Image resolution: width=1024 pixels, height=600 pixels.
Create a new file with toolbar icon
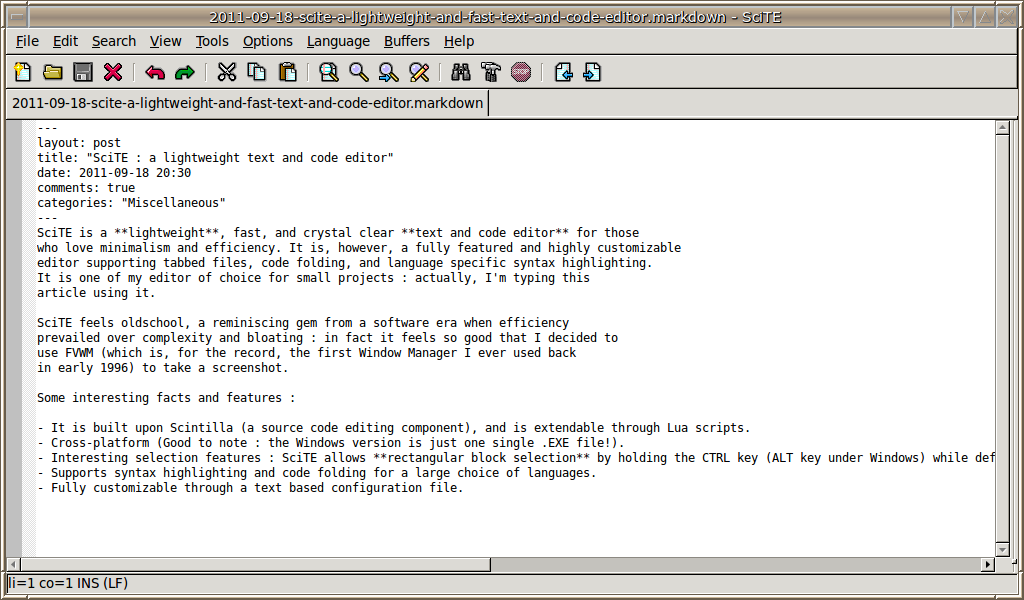pos(23,72)
